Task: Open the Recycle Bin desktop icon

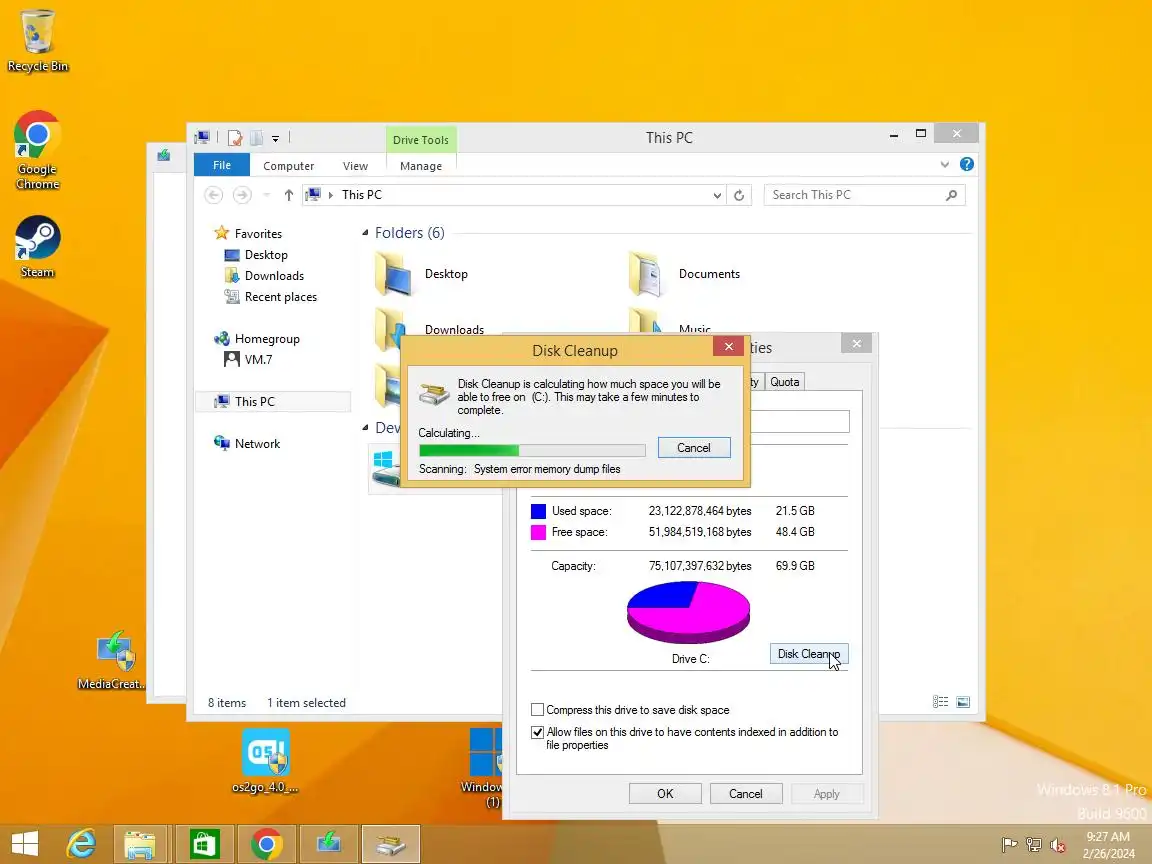Action: (37, 41)
